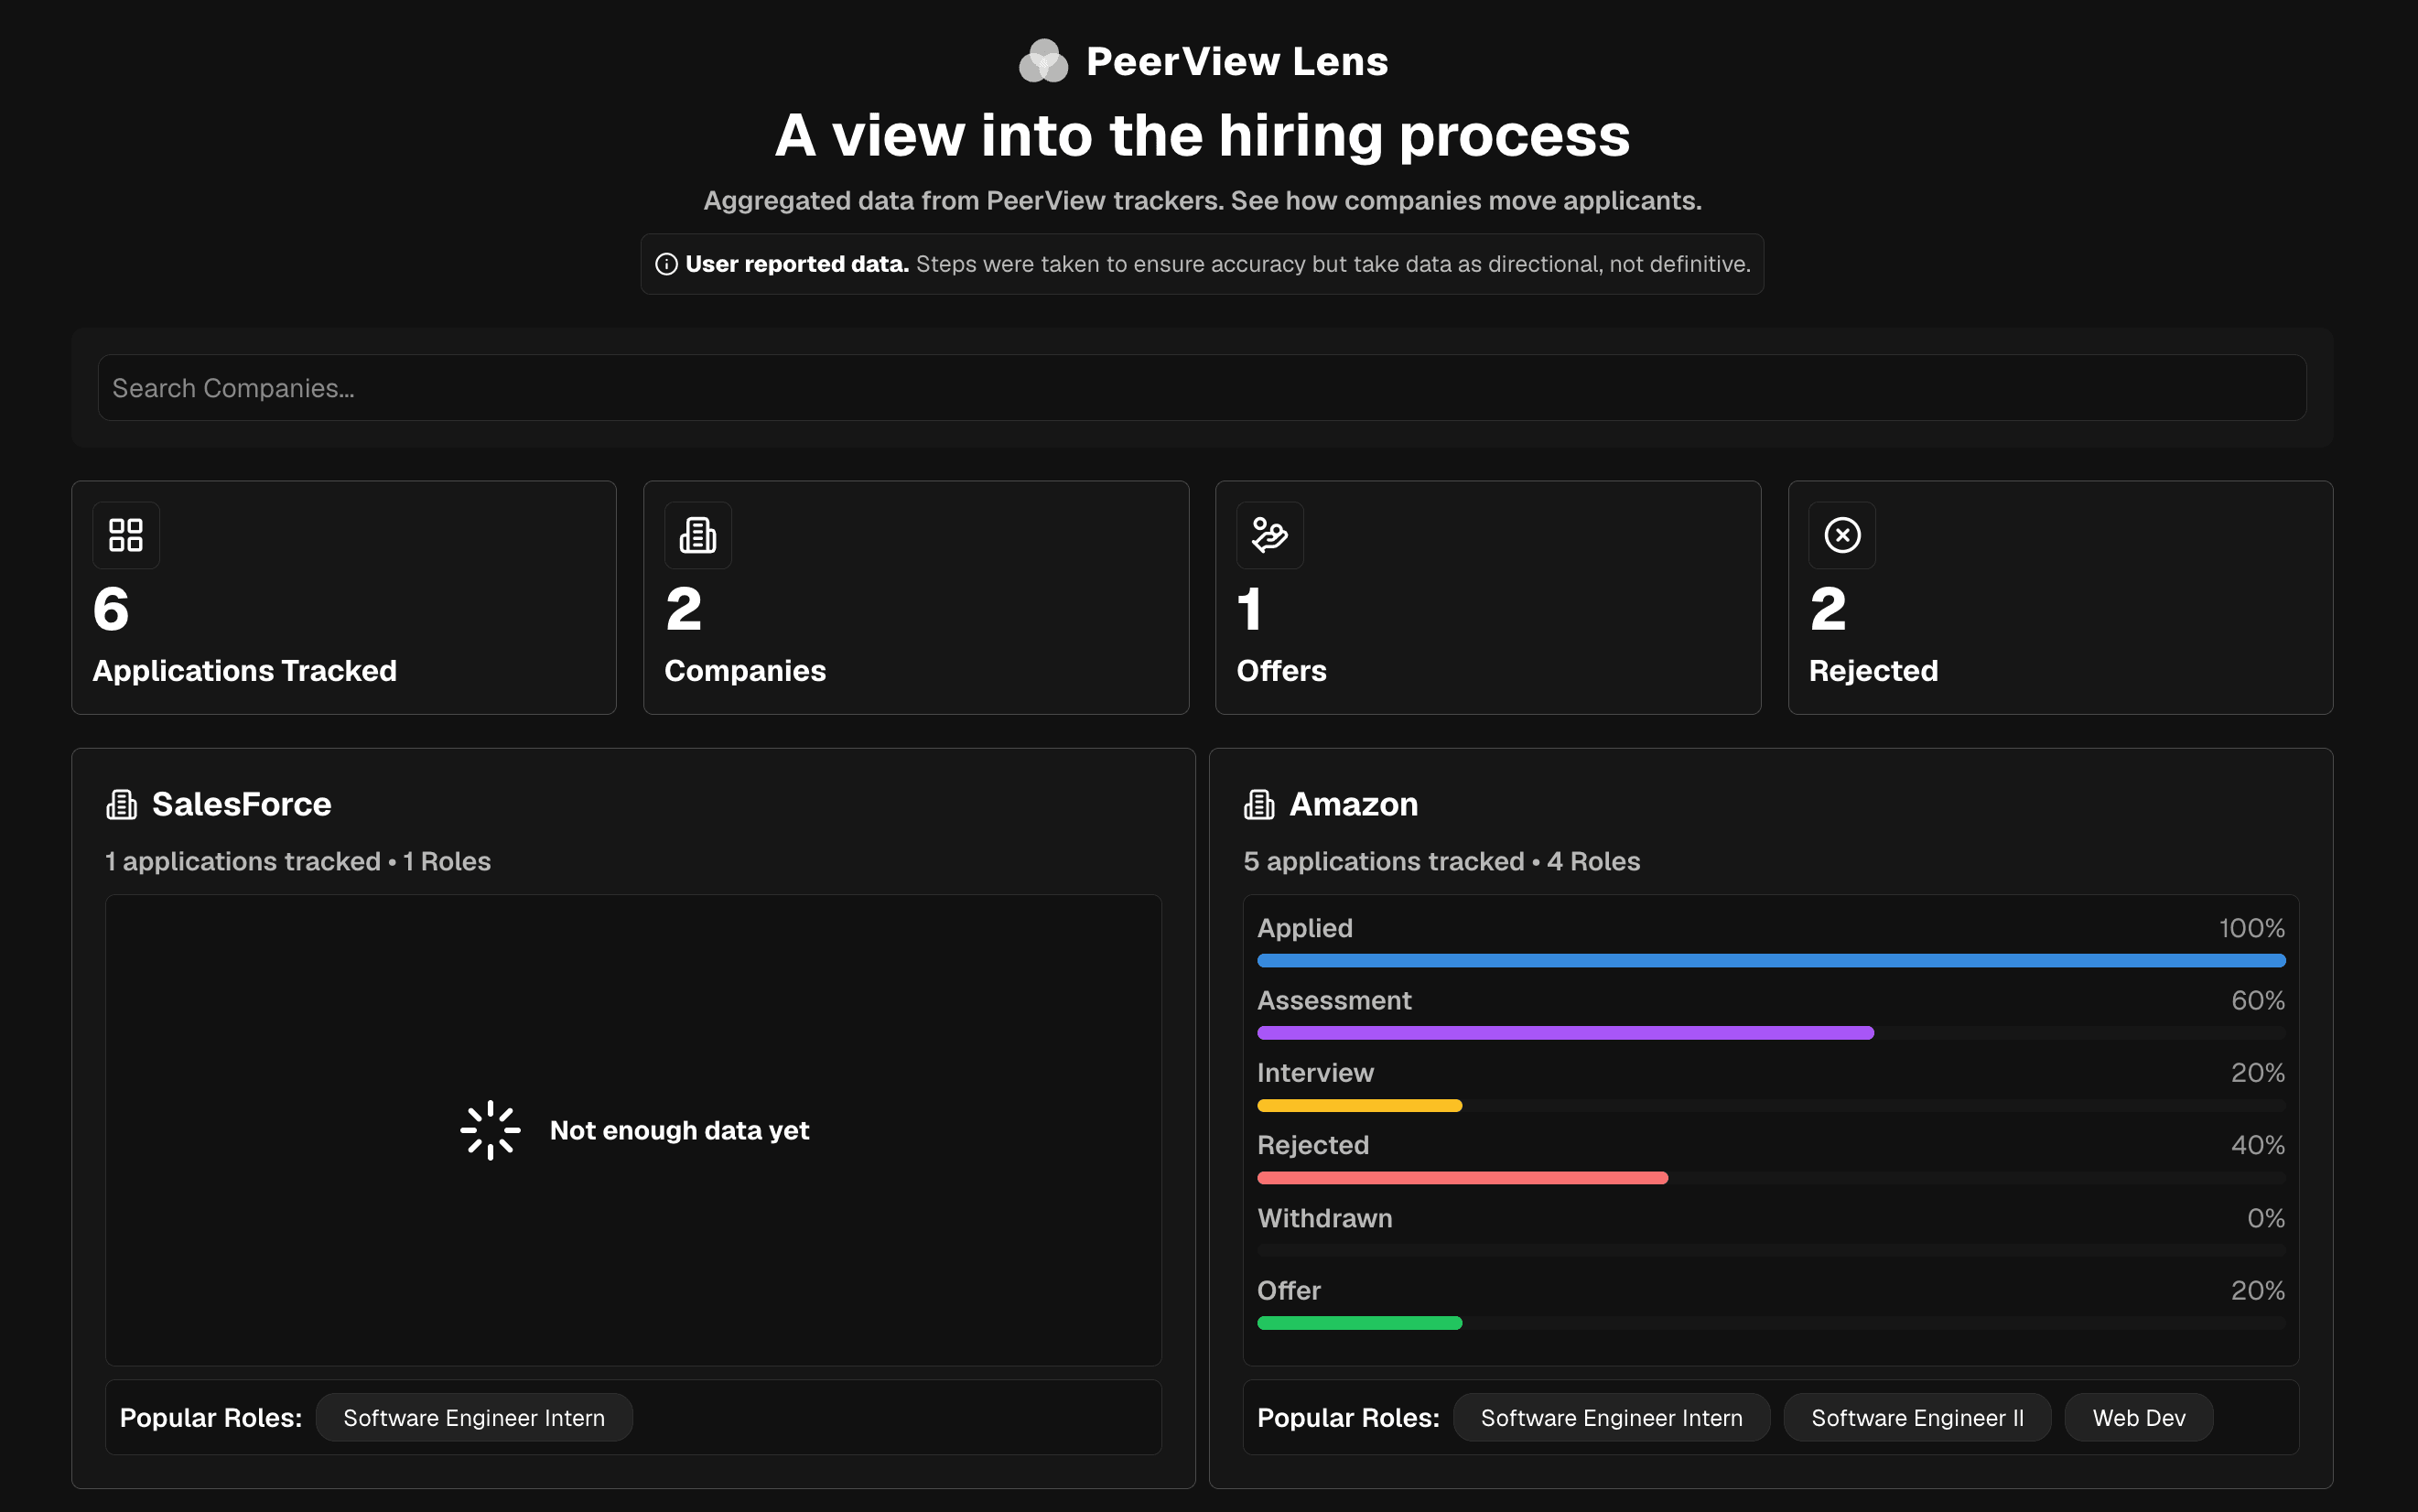Click the 20% value for Offer
2418x1512 pixels.
click(x=2257, y=1290)
